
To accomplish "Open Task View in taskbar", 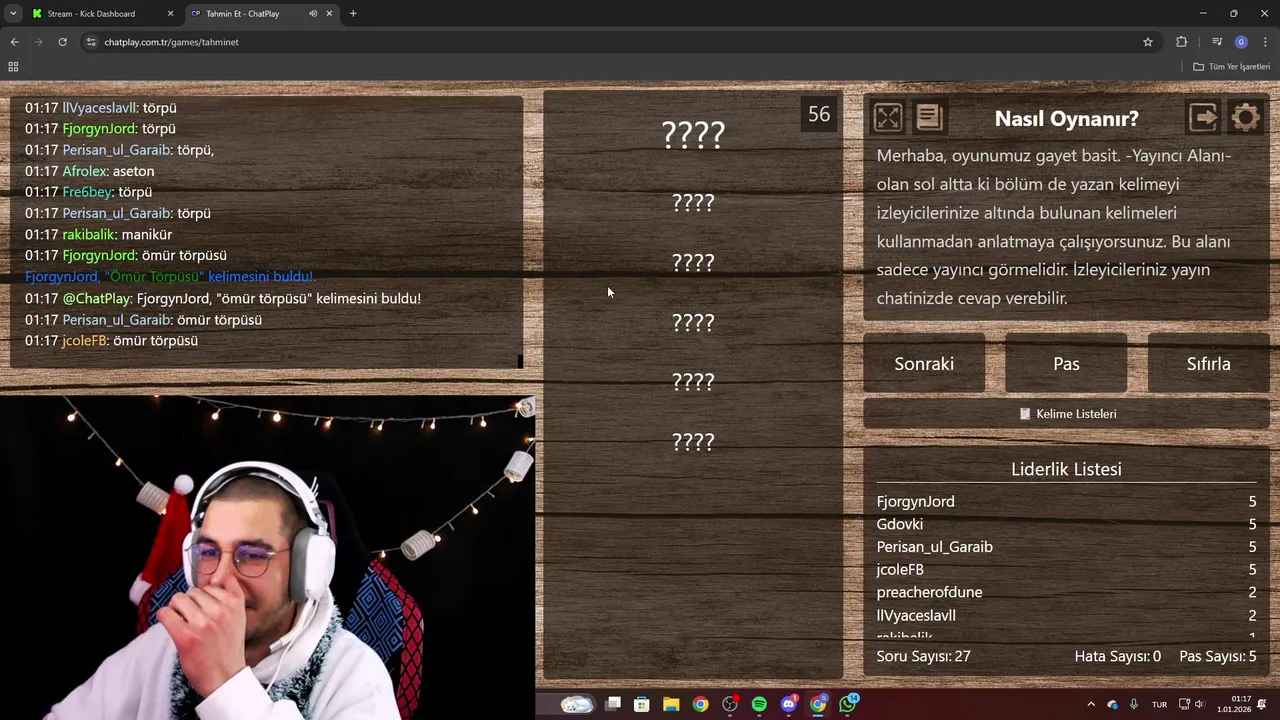I will [613, 704].
